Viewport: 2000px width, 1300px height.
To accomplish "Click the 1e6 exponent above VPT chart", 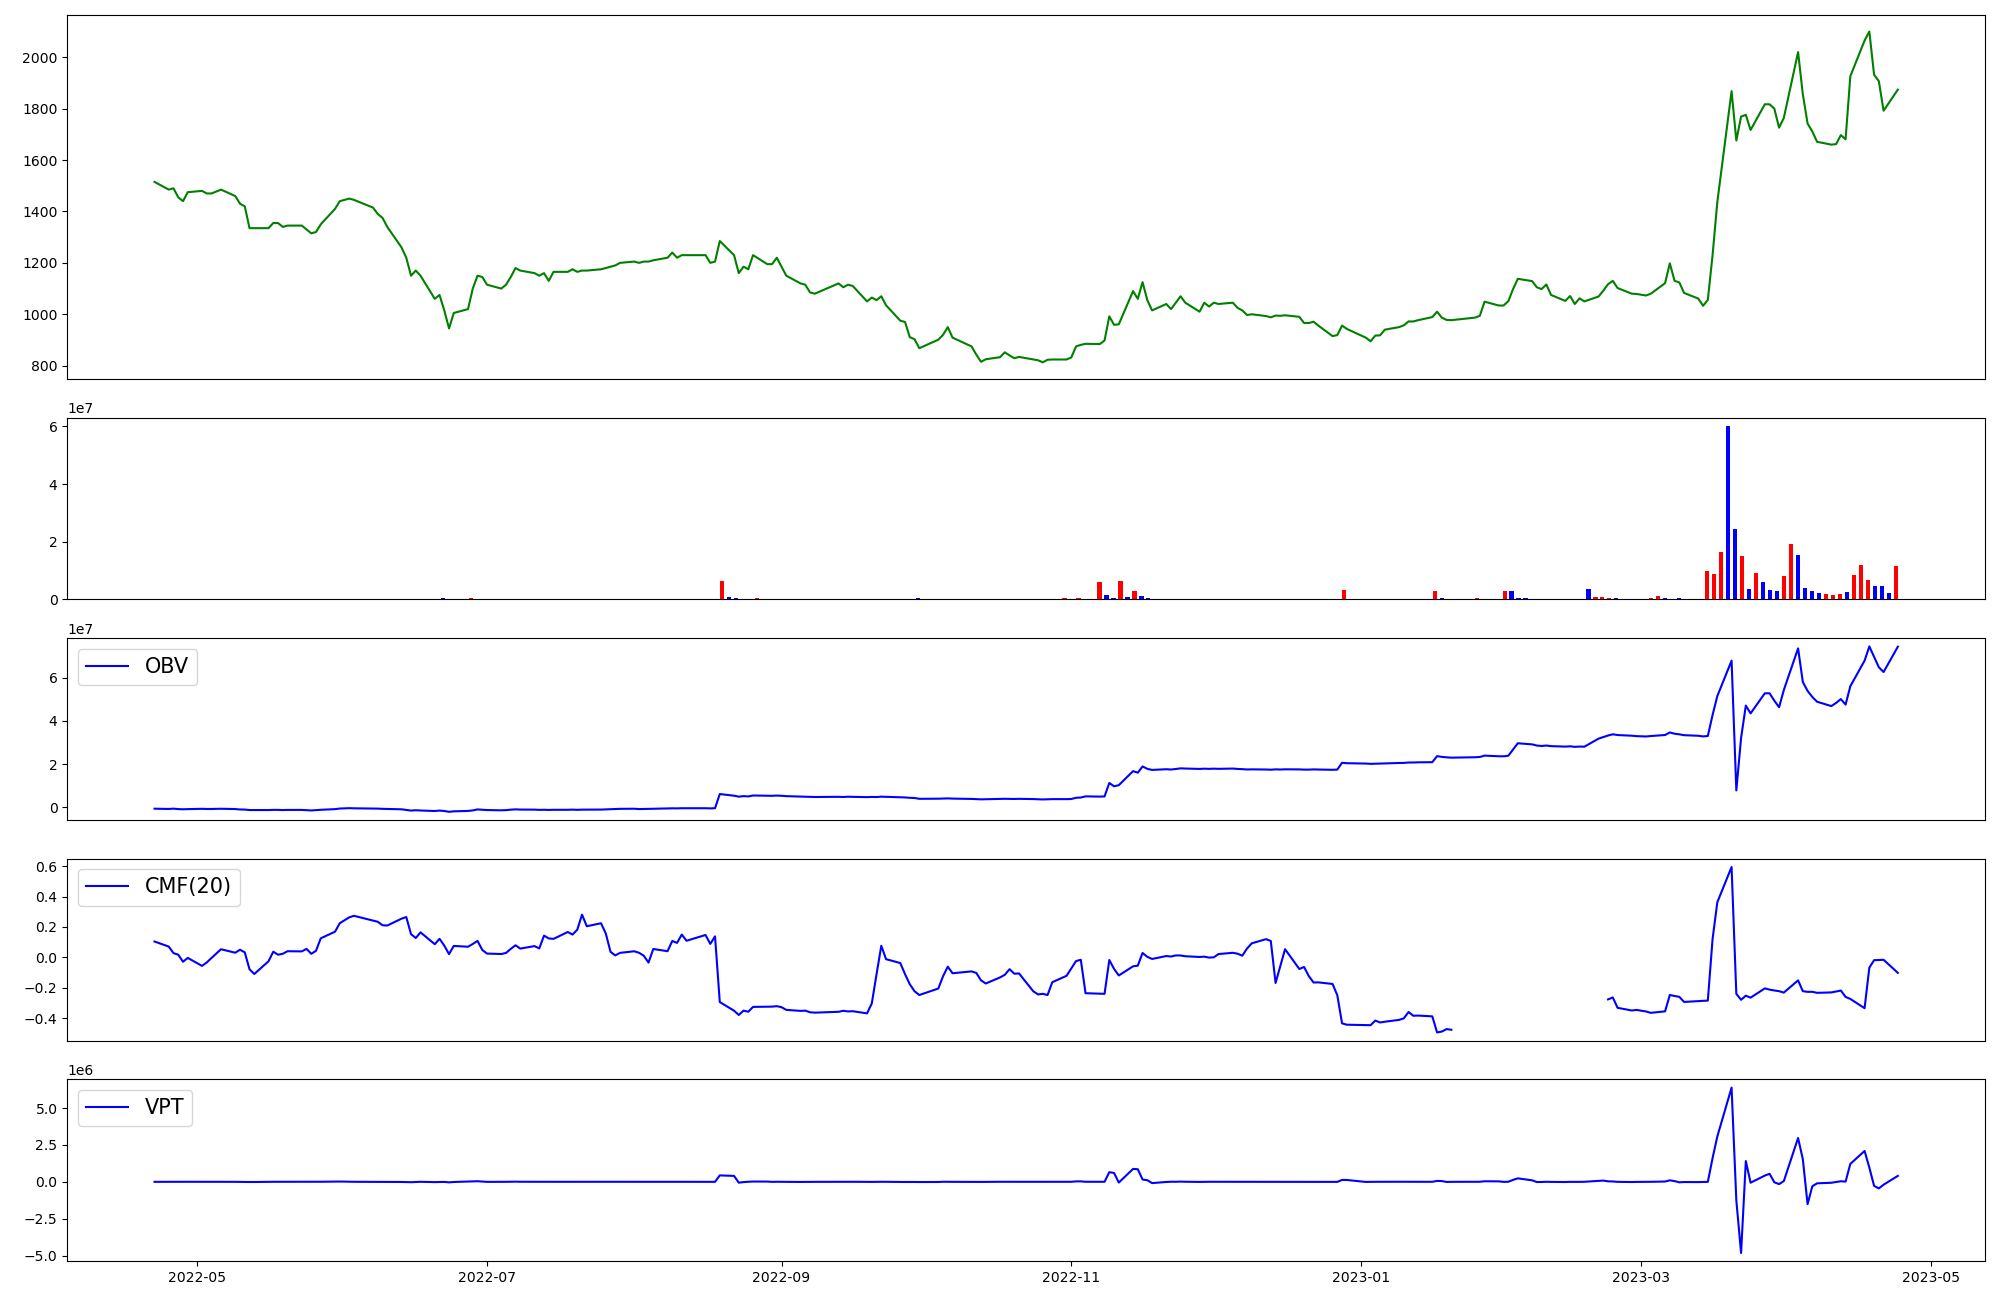I will click(80, 1070).
